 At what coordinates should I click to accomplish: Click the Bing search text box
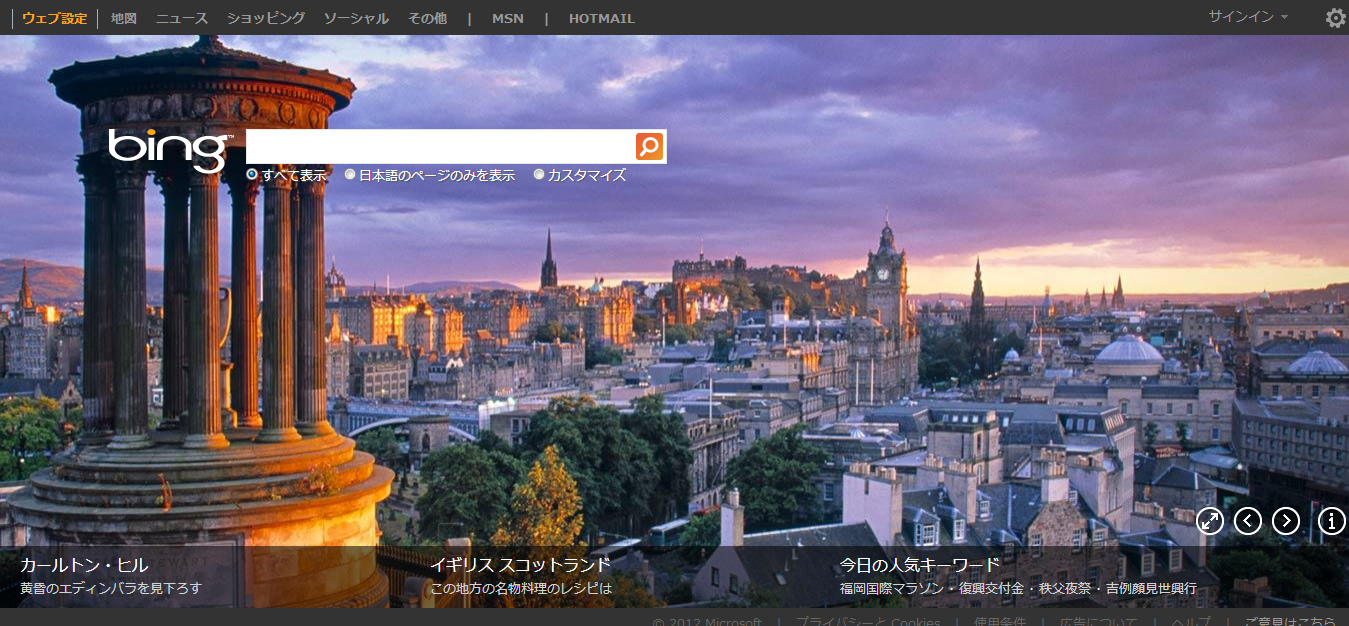pyautogui.click(x=440, y=147)
